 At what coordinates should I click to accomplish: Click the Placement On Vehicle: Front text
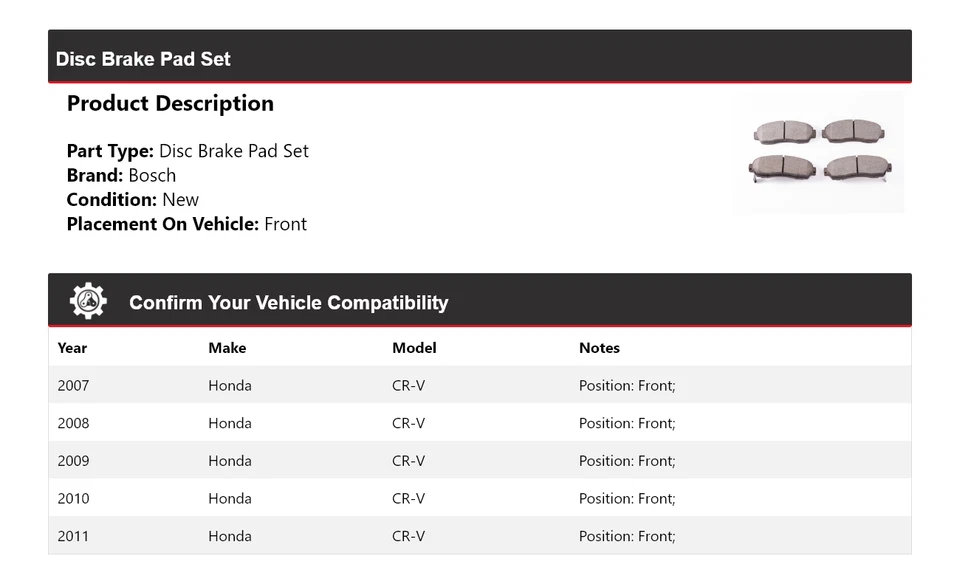[187, 224]
